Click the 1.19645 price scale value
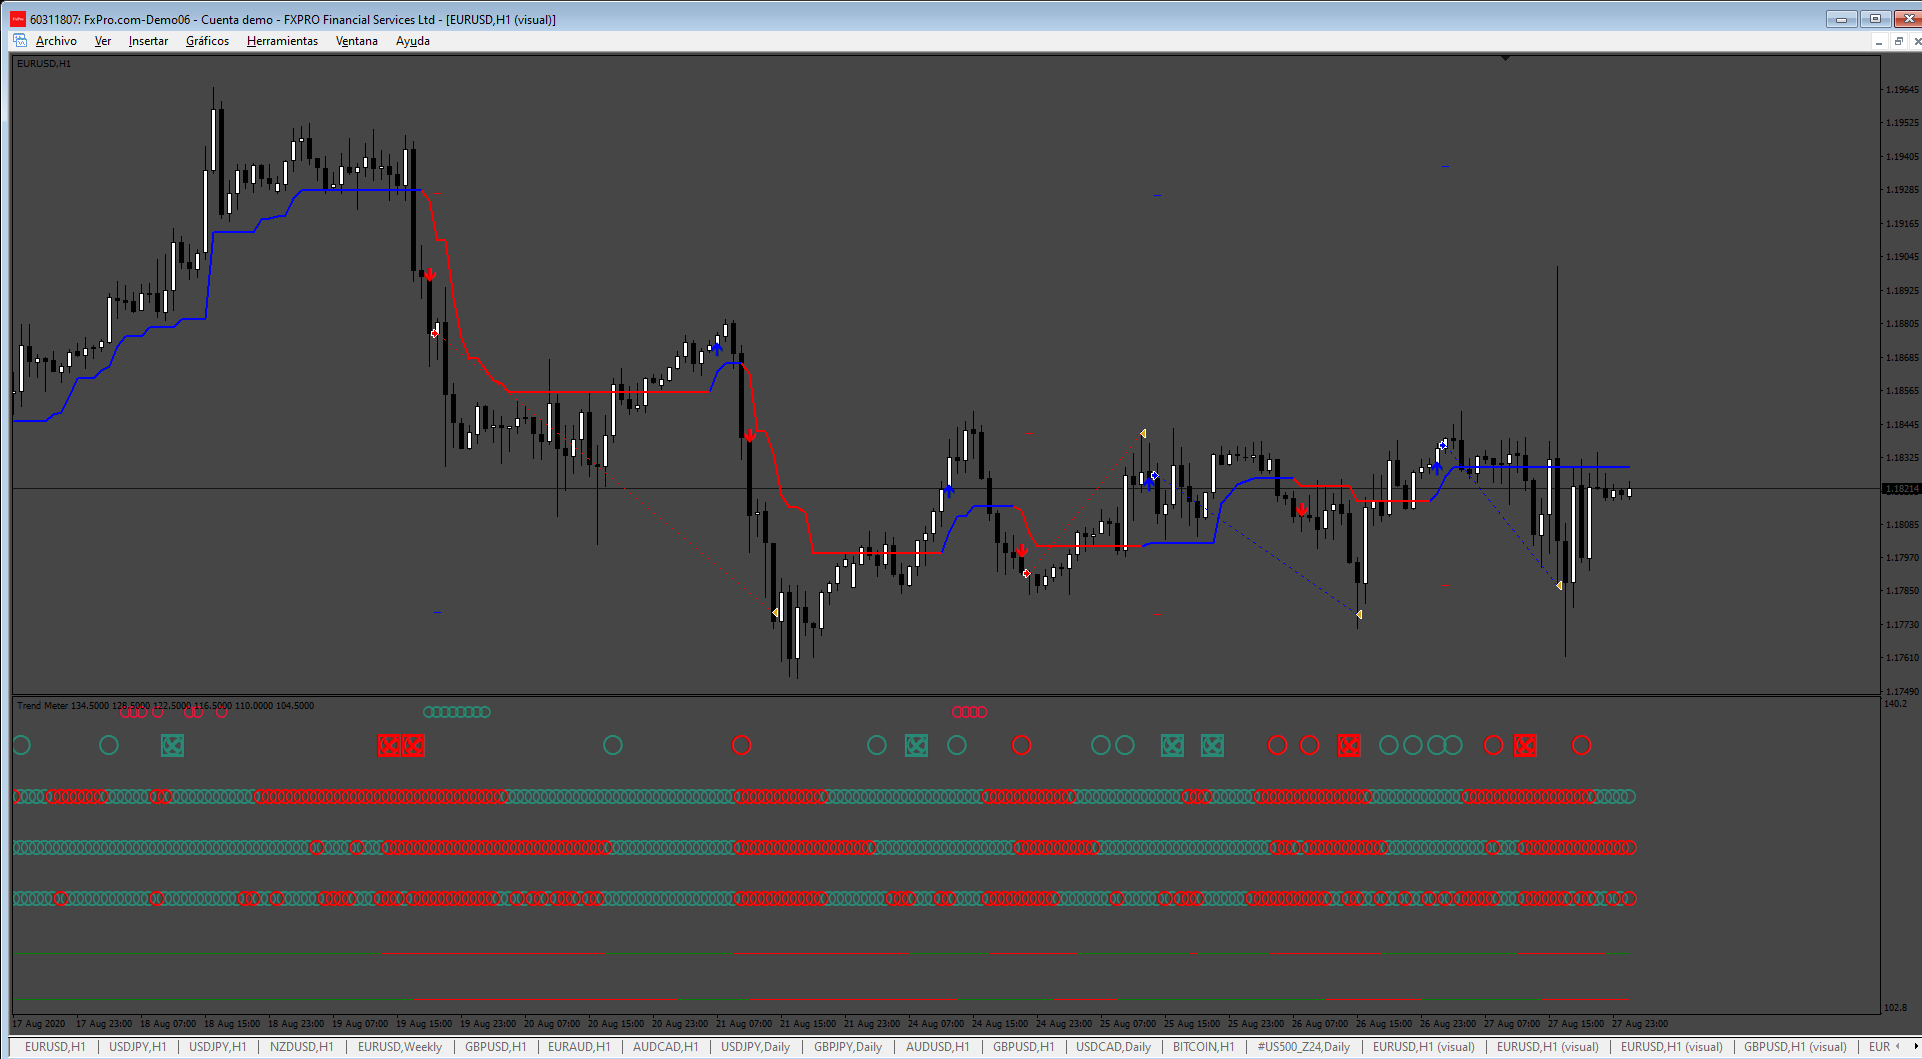1922x1059 pixels. pos(1902,89)
